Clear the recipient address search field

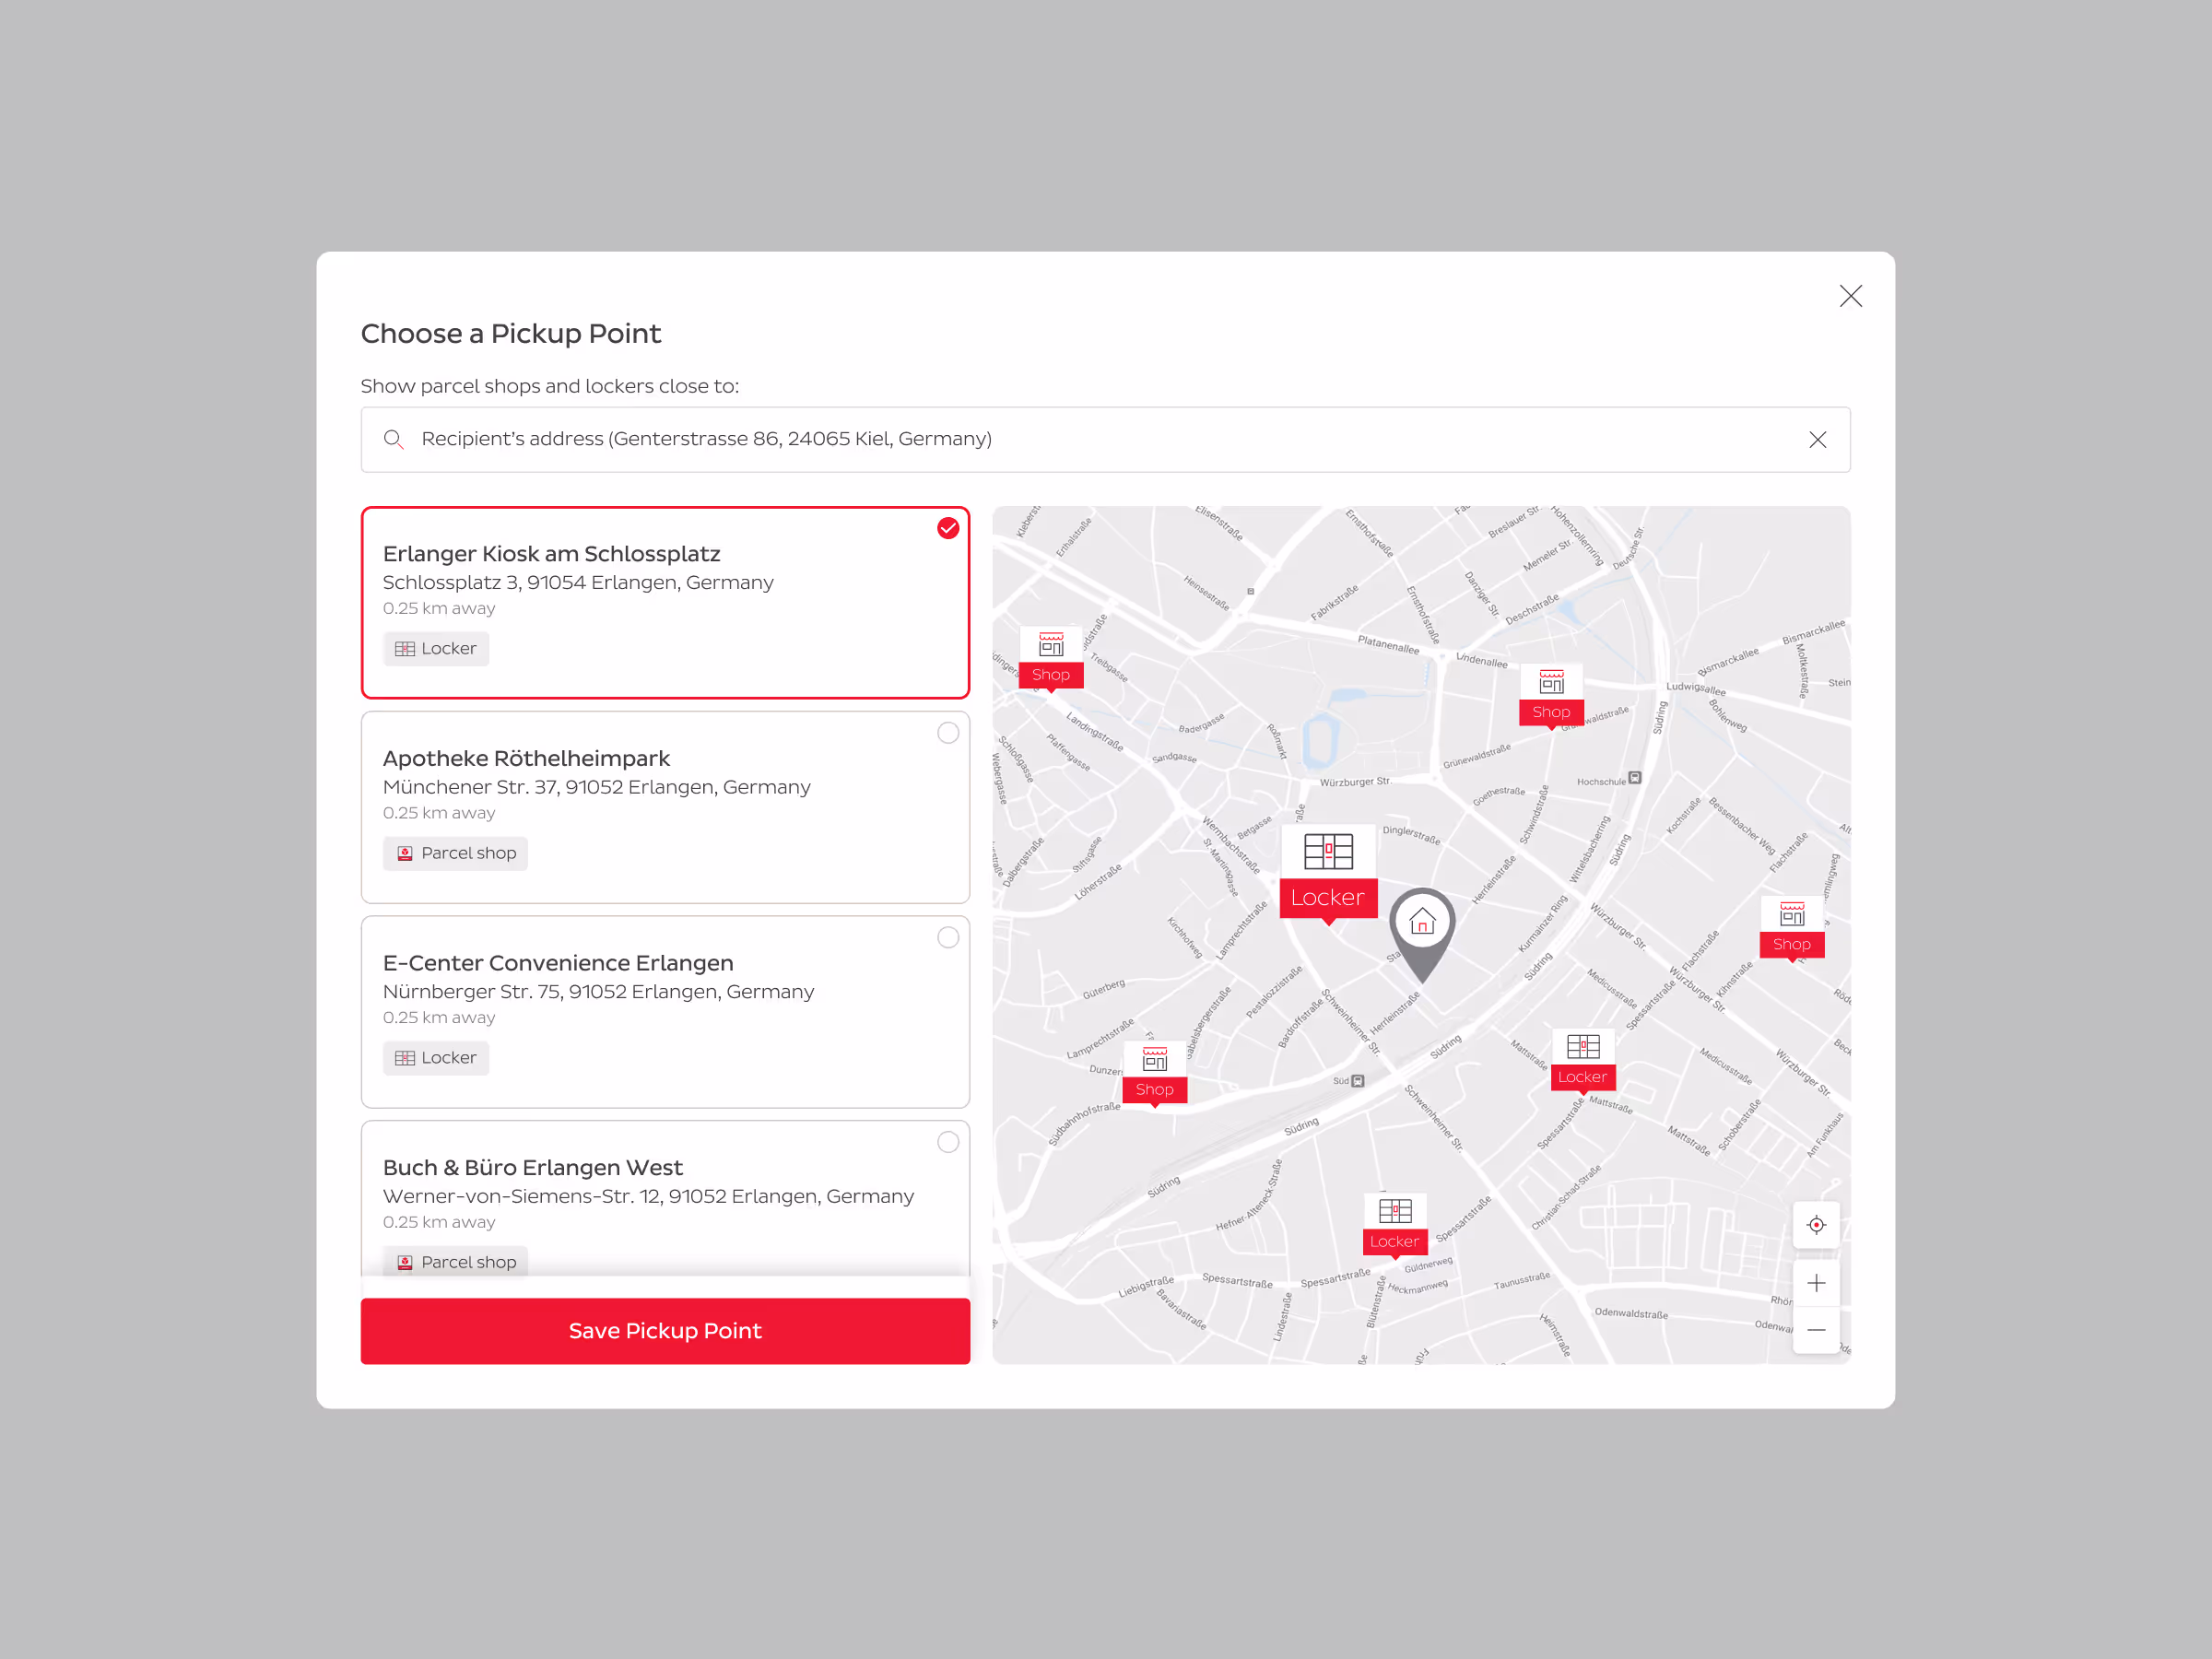[1817, 440]
